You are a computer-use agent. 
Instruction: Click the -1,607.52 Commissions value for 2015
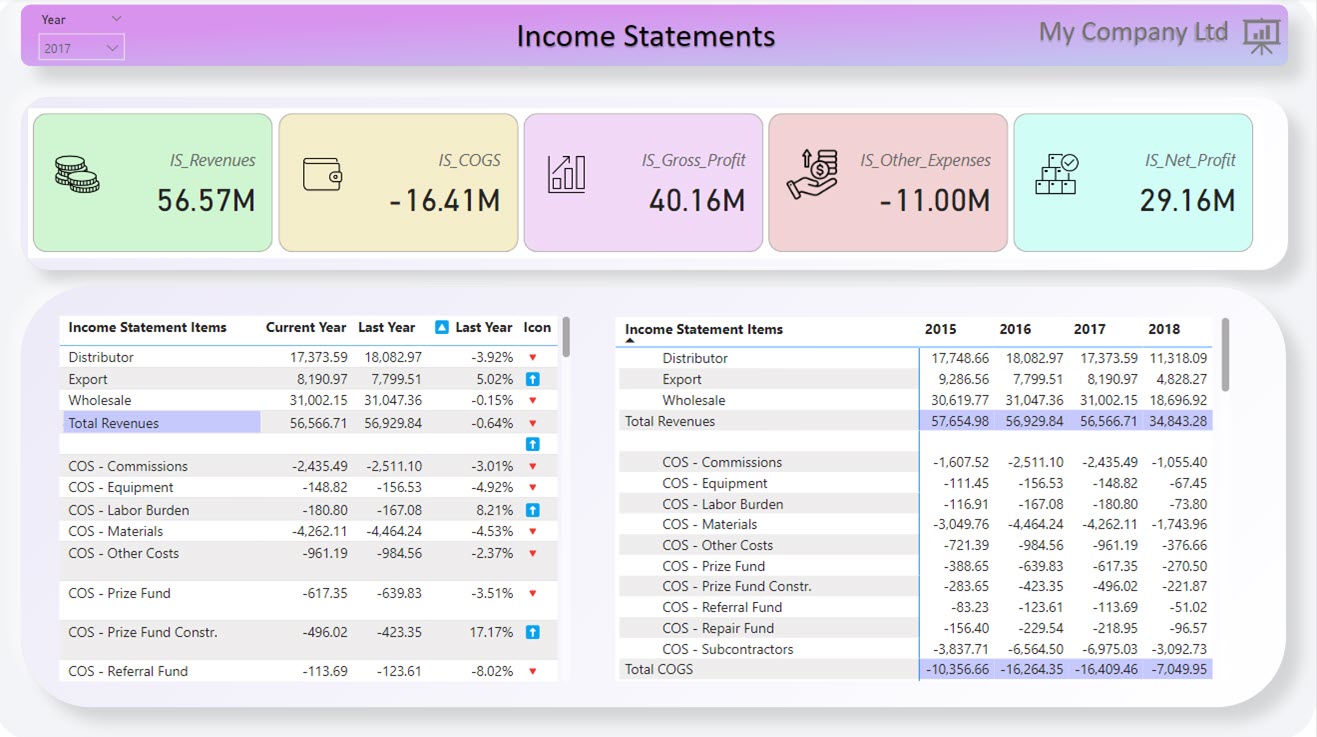coord(961,462)
